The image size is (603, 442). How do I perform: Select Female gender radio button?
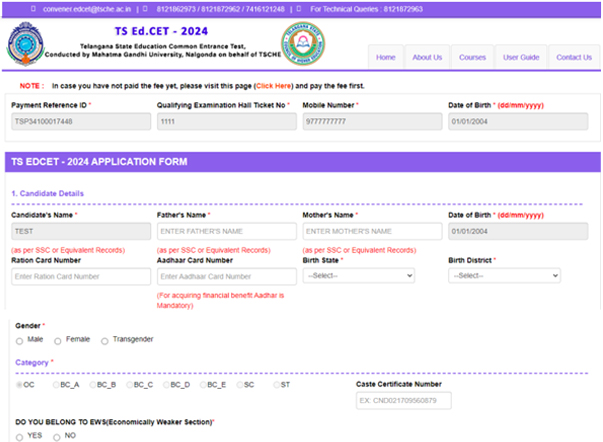58,341
